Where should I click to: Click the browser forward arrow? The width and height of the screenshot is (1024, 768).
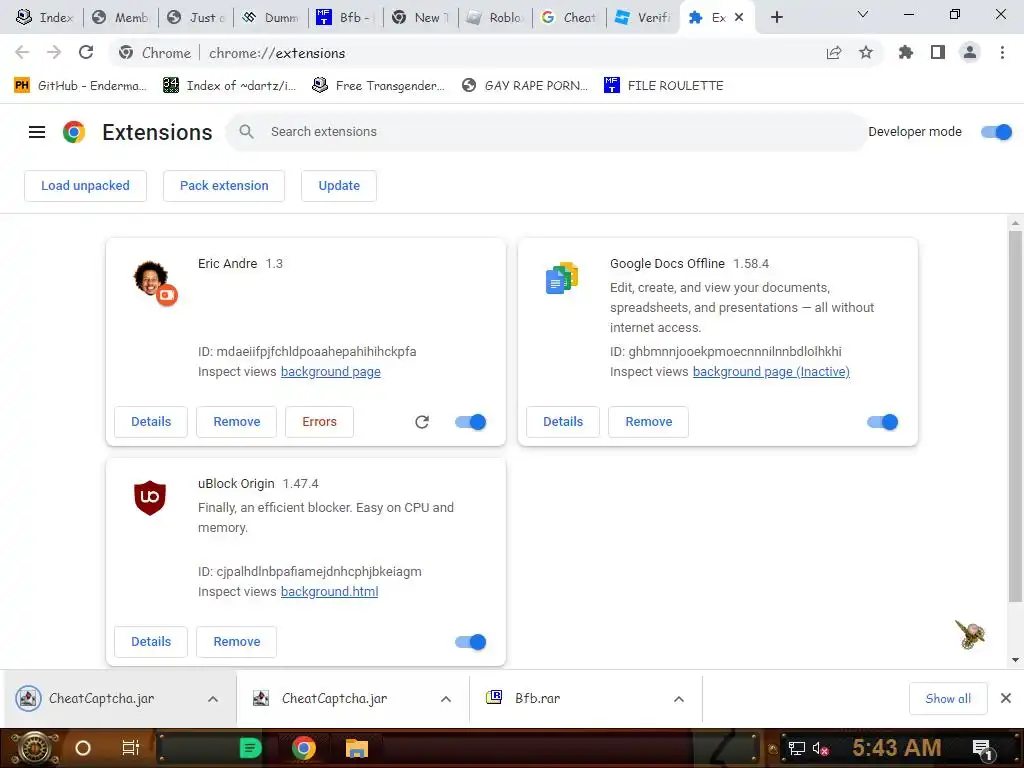pos(54,52)
